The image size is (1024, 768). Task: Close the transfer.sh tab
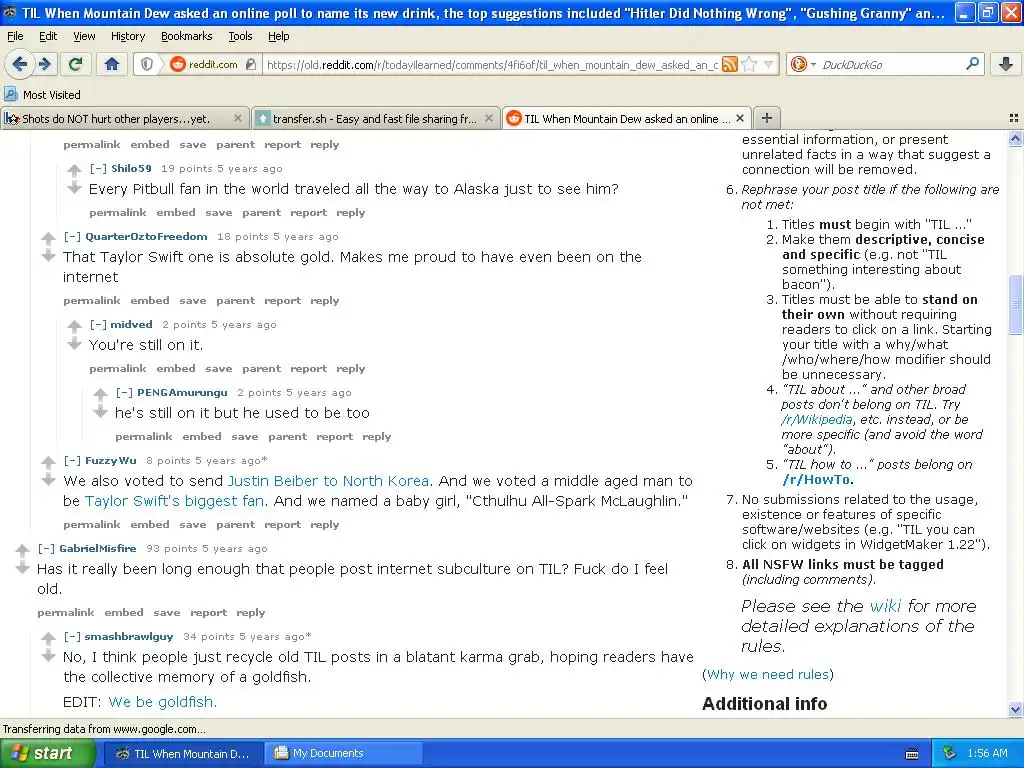488,118
